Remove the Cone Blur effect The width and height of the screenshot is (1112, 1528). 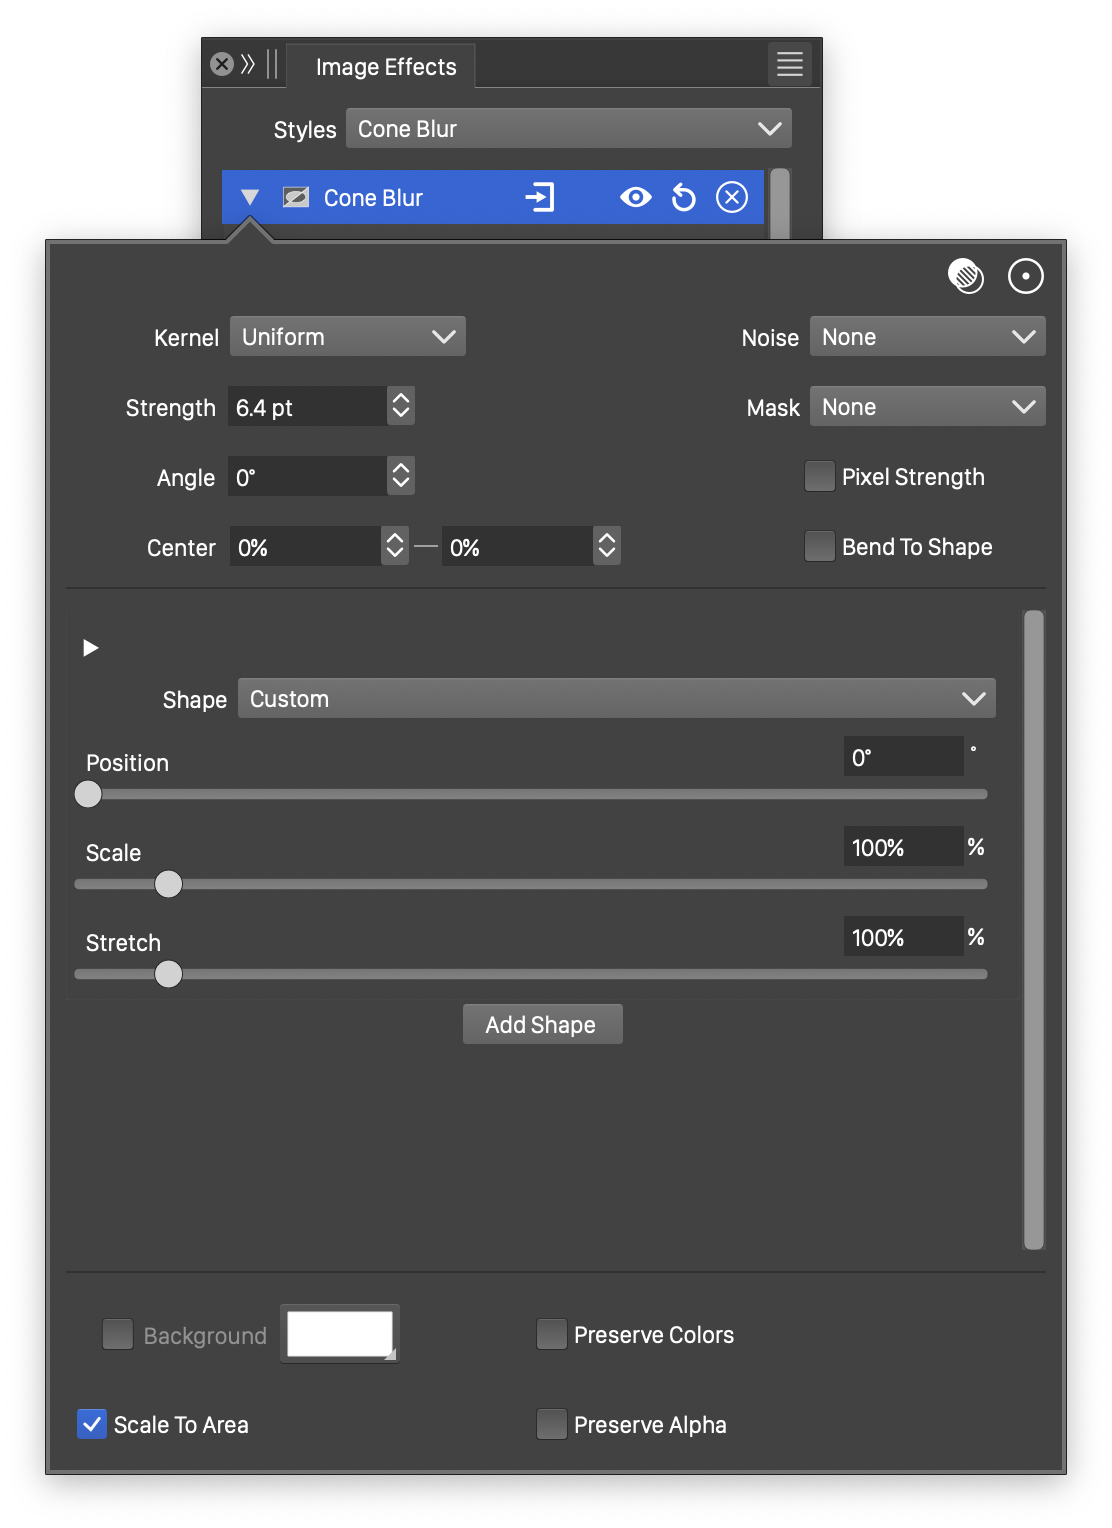(x=732, y=197)
